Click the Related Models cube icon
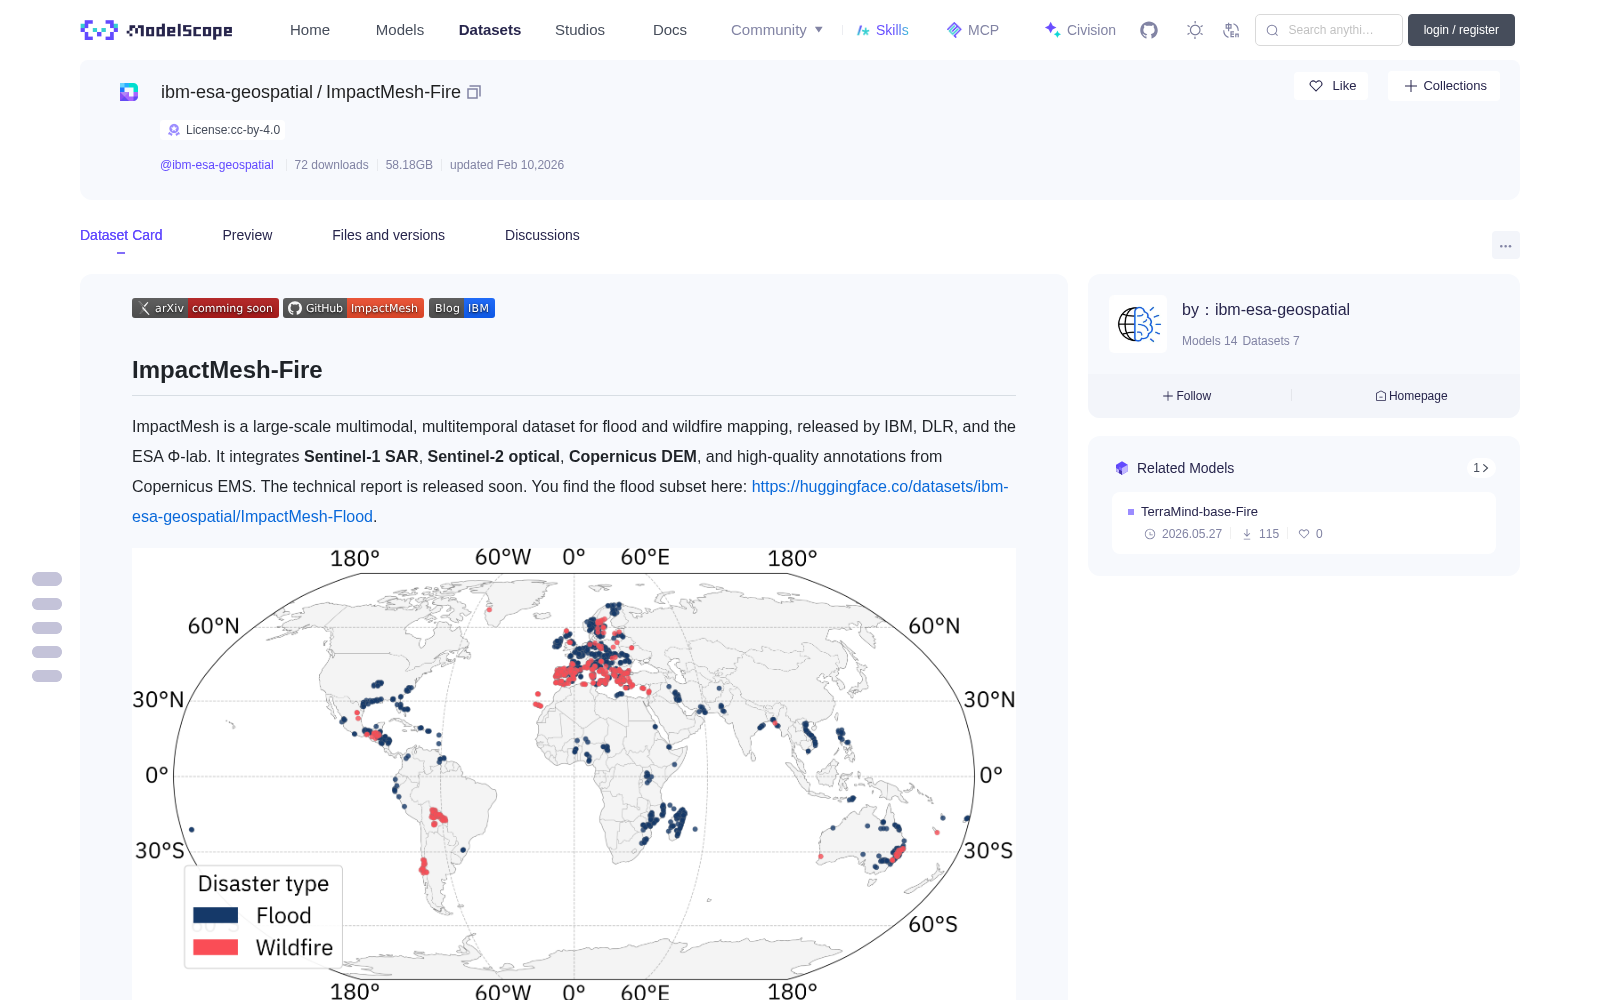Image resolution: width=1600 pixels, height=1000 pixels. click(x=1122, y=468)
